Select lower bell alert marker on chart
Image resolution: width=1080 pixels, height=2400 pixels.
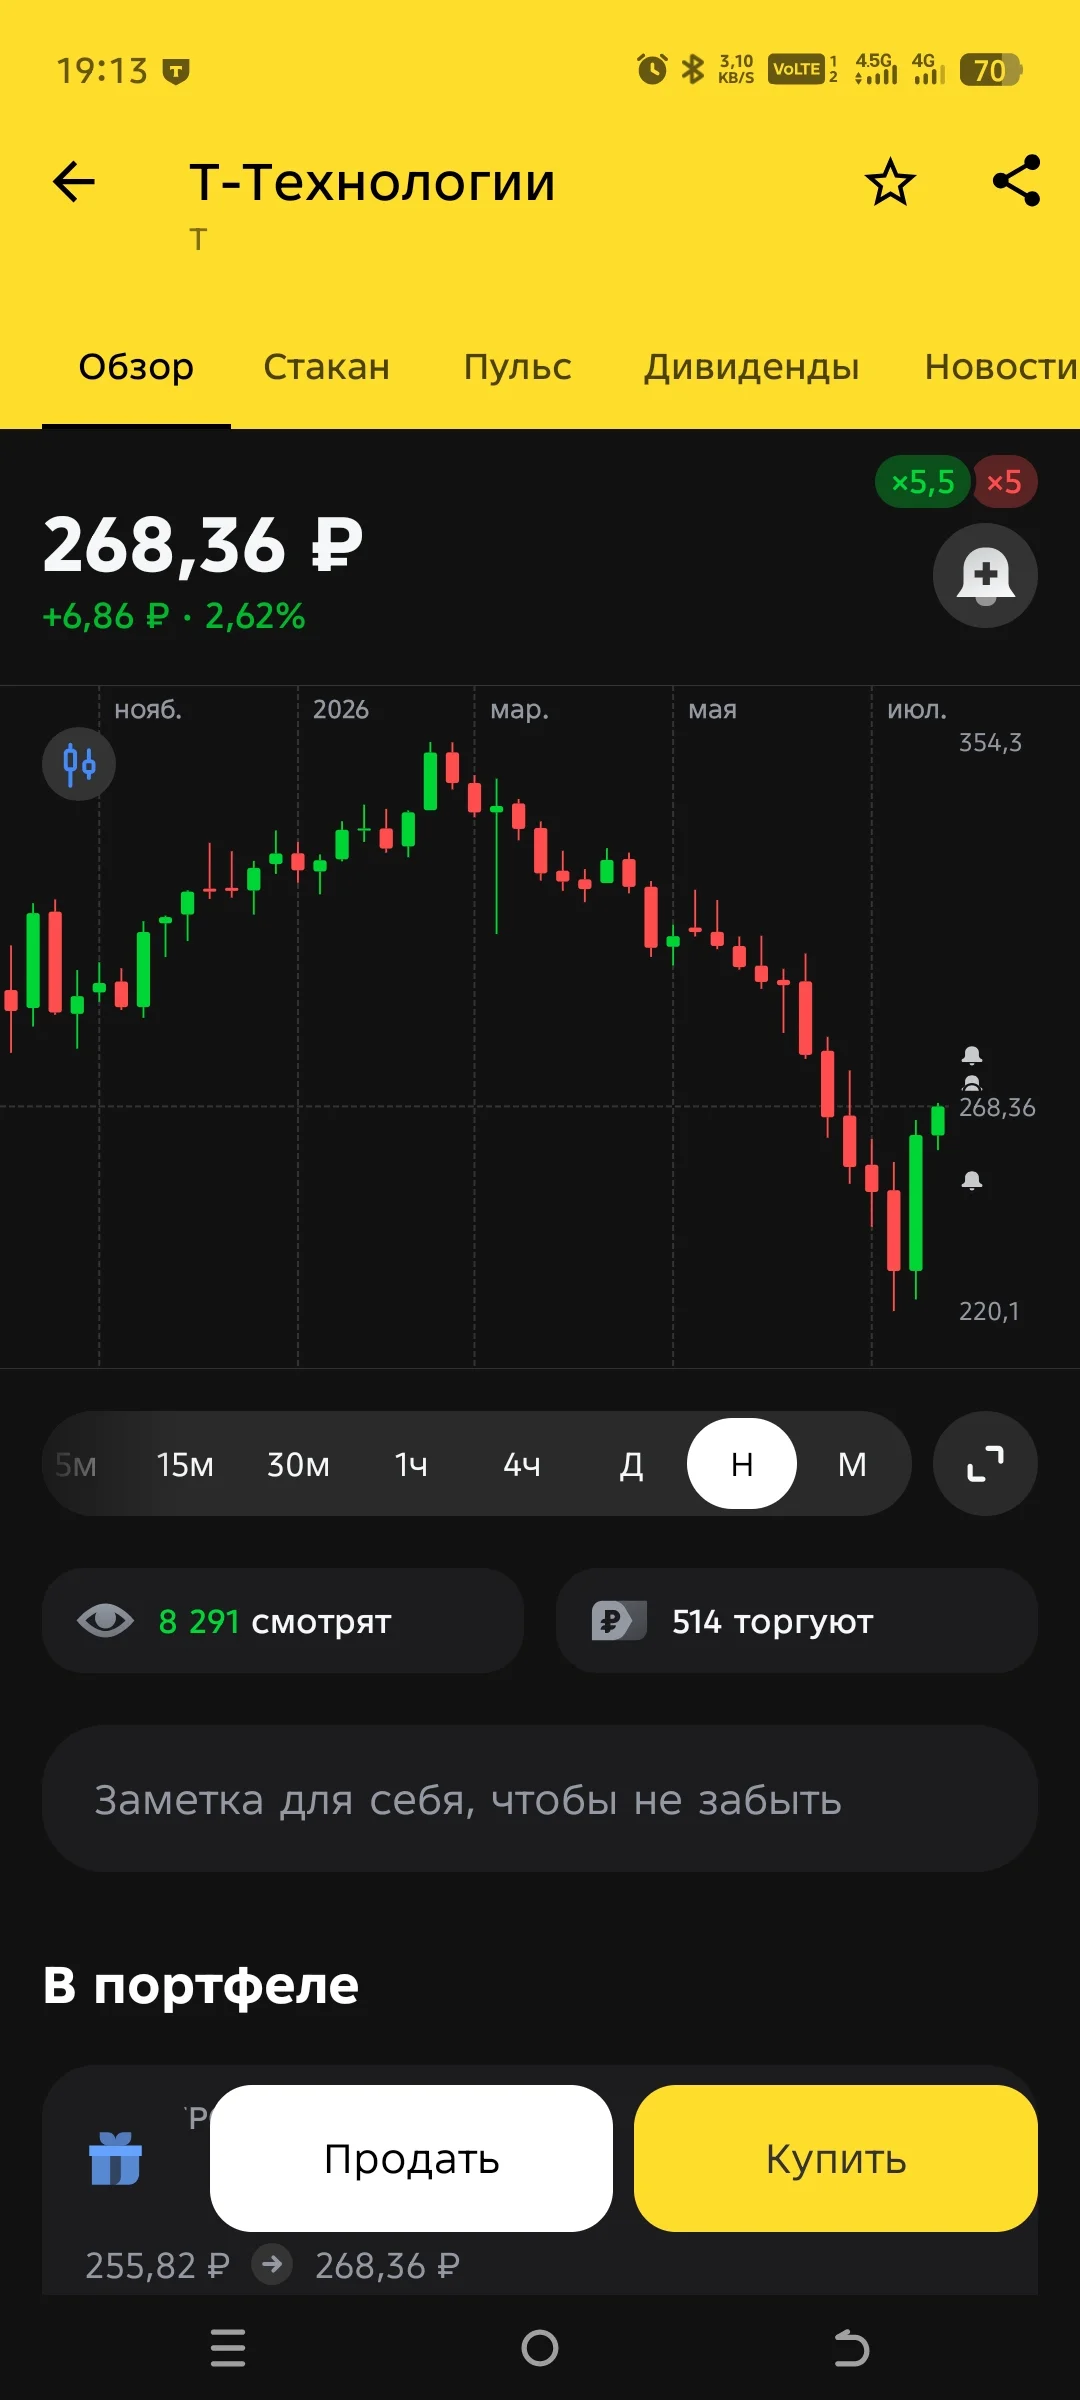(972, 1180)
